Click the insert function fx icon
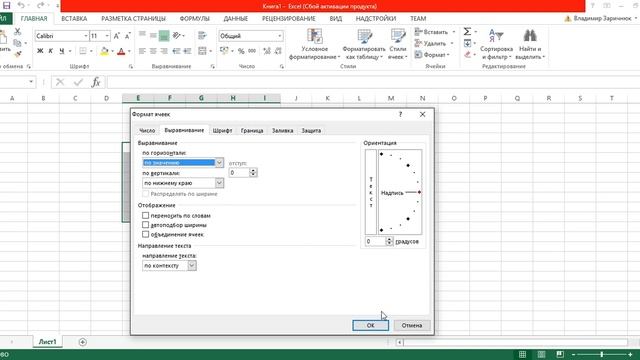Screen dimensions: 640x360 [x=96, y=82]
